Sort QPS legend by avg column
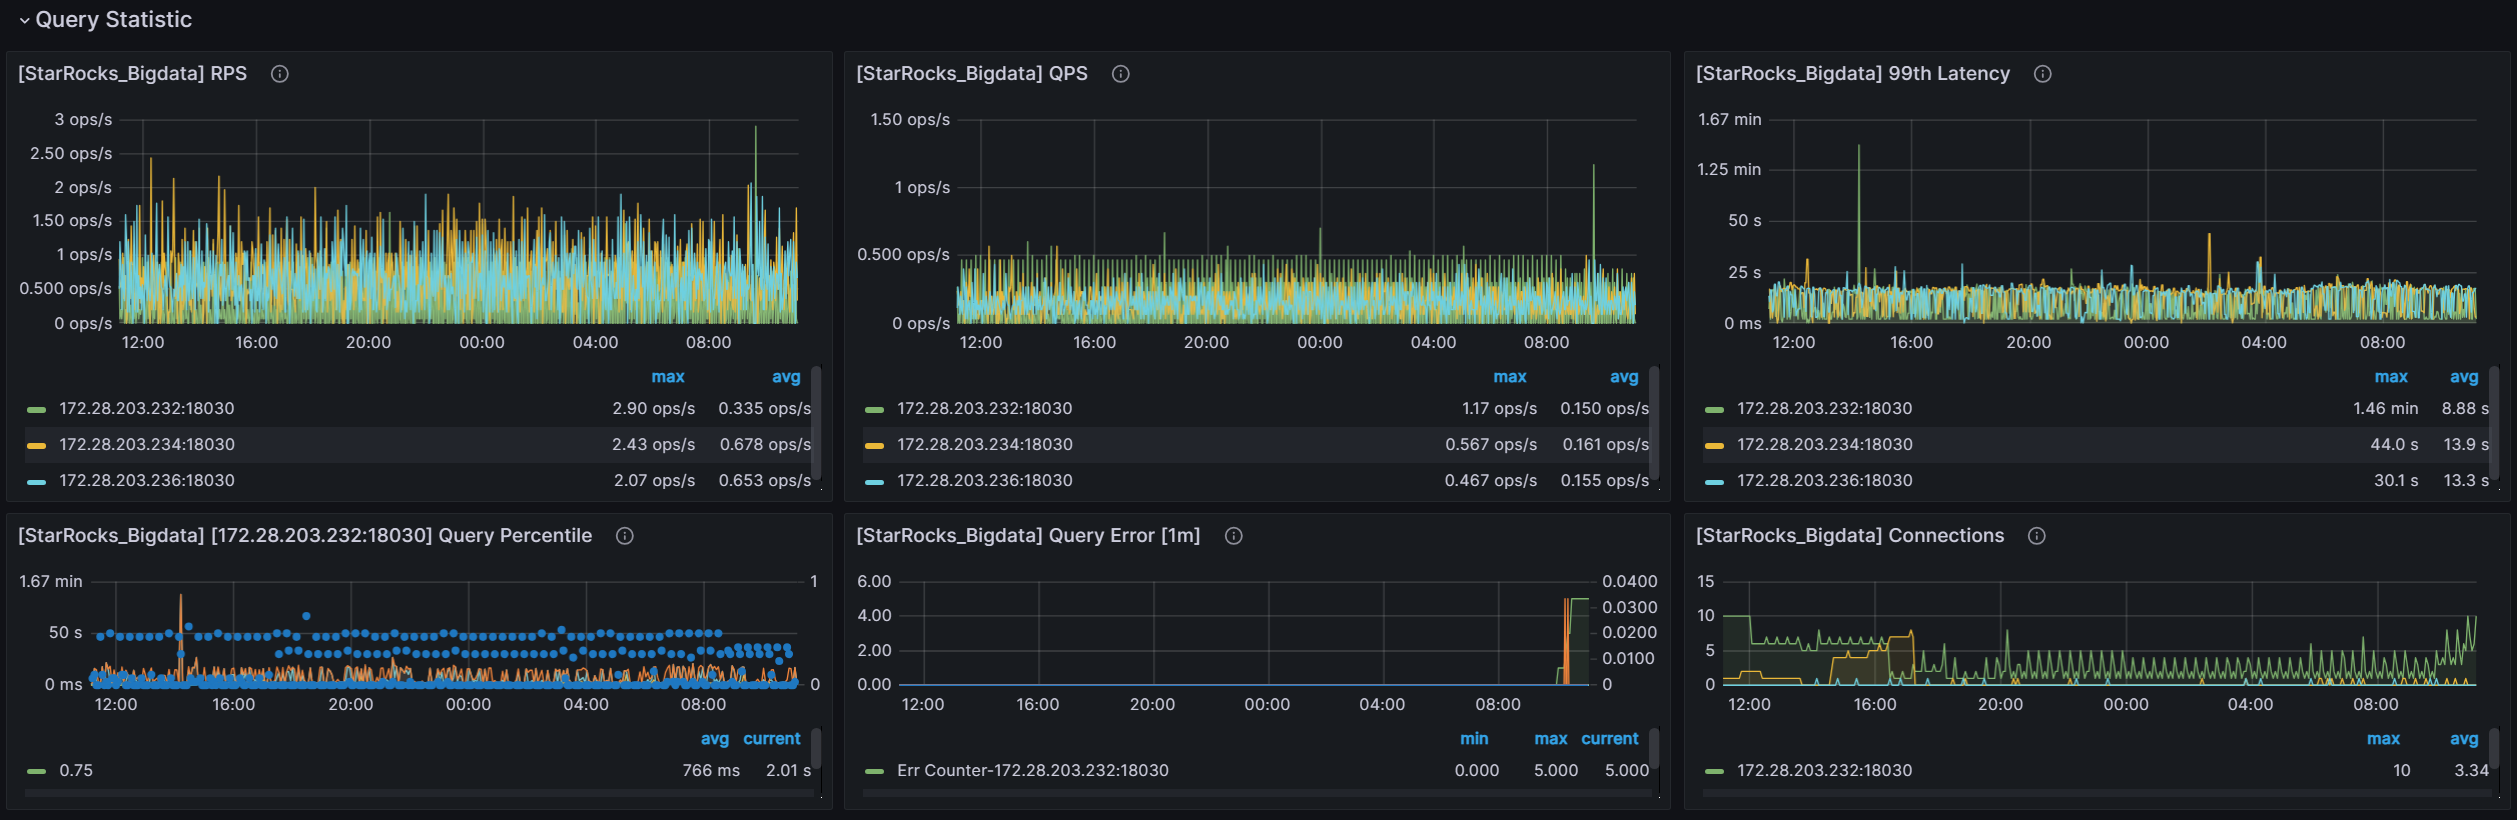This screenshot has width=2517, height=820. pyautogui.click(x=1624, y=377)
